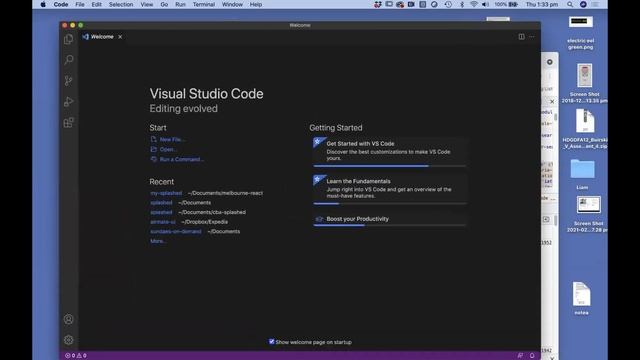Screen dimensions: 640x360
Task: Open the View menu
Action: [147, 4]
